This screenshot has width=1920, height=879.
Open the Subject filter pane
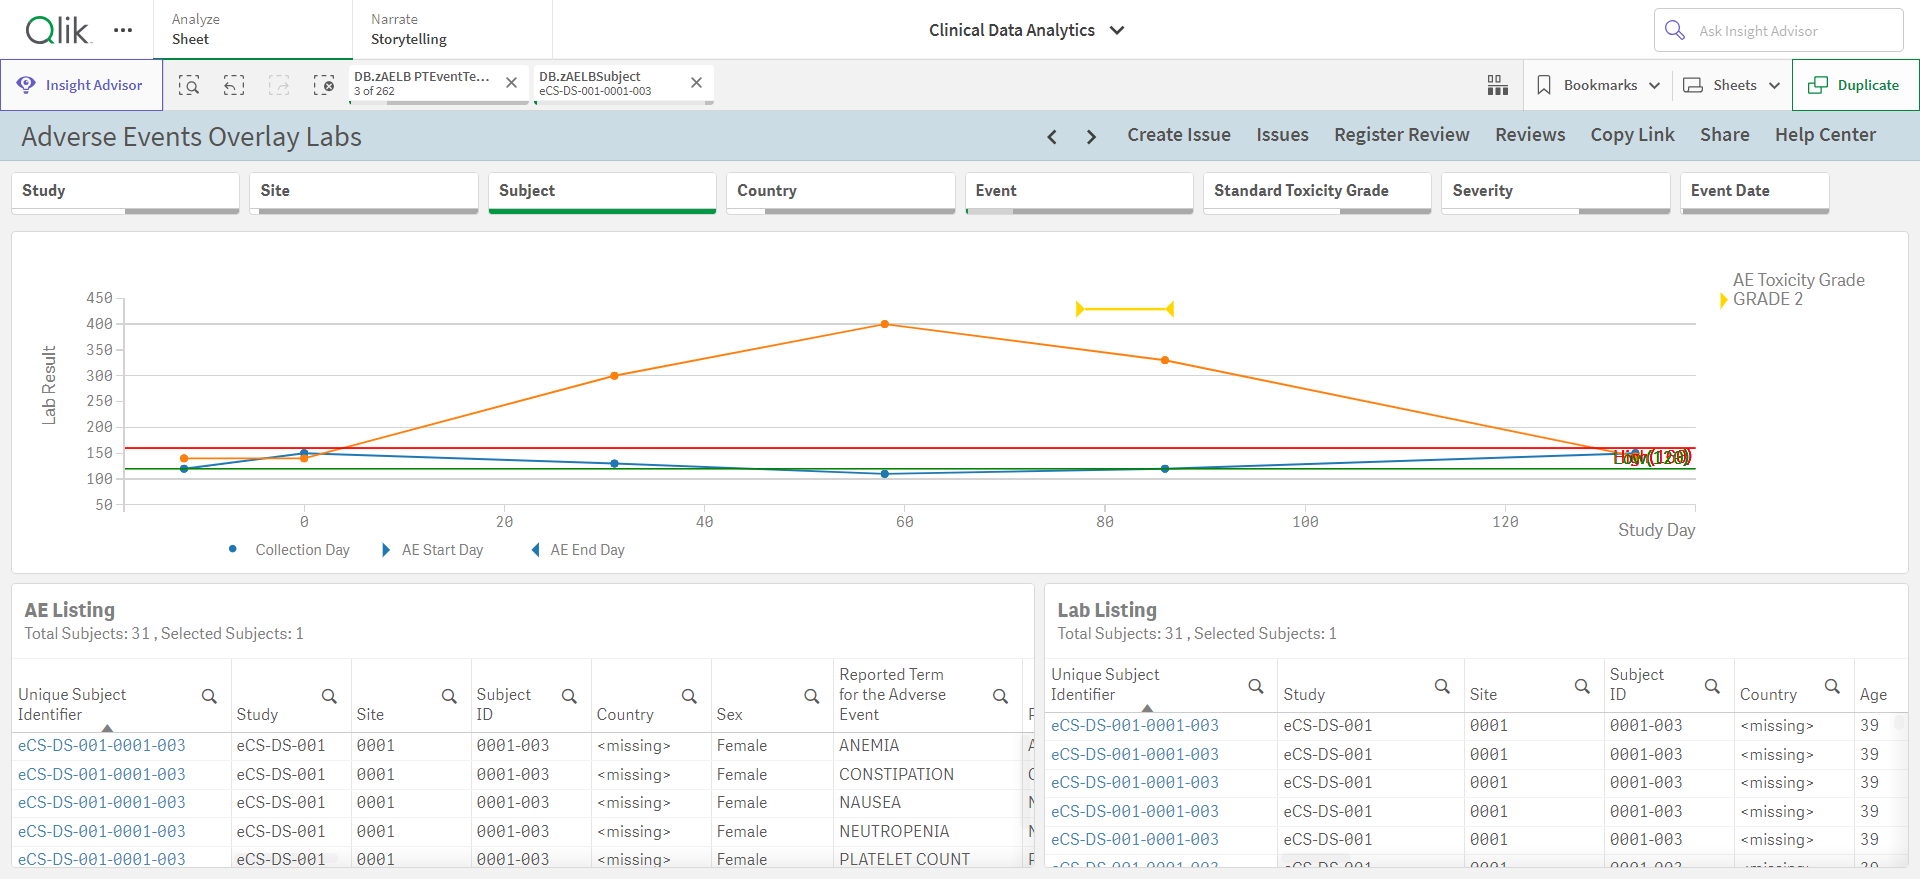click(602, 192)
